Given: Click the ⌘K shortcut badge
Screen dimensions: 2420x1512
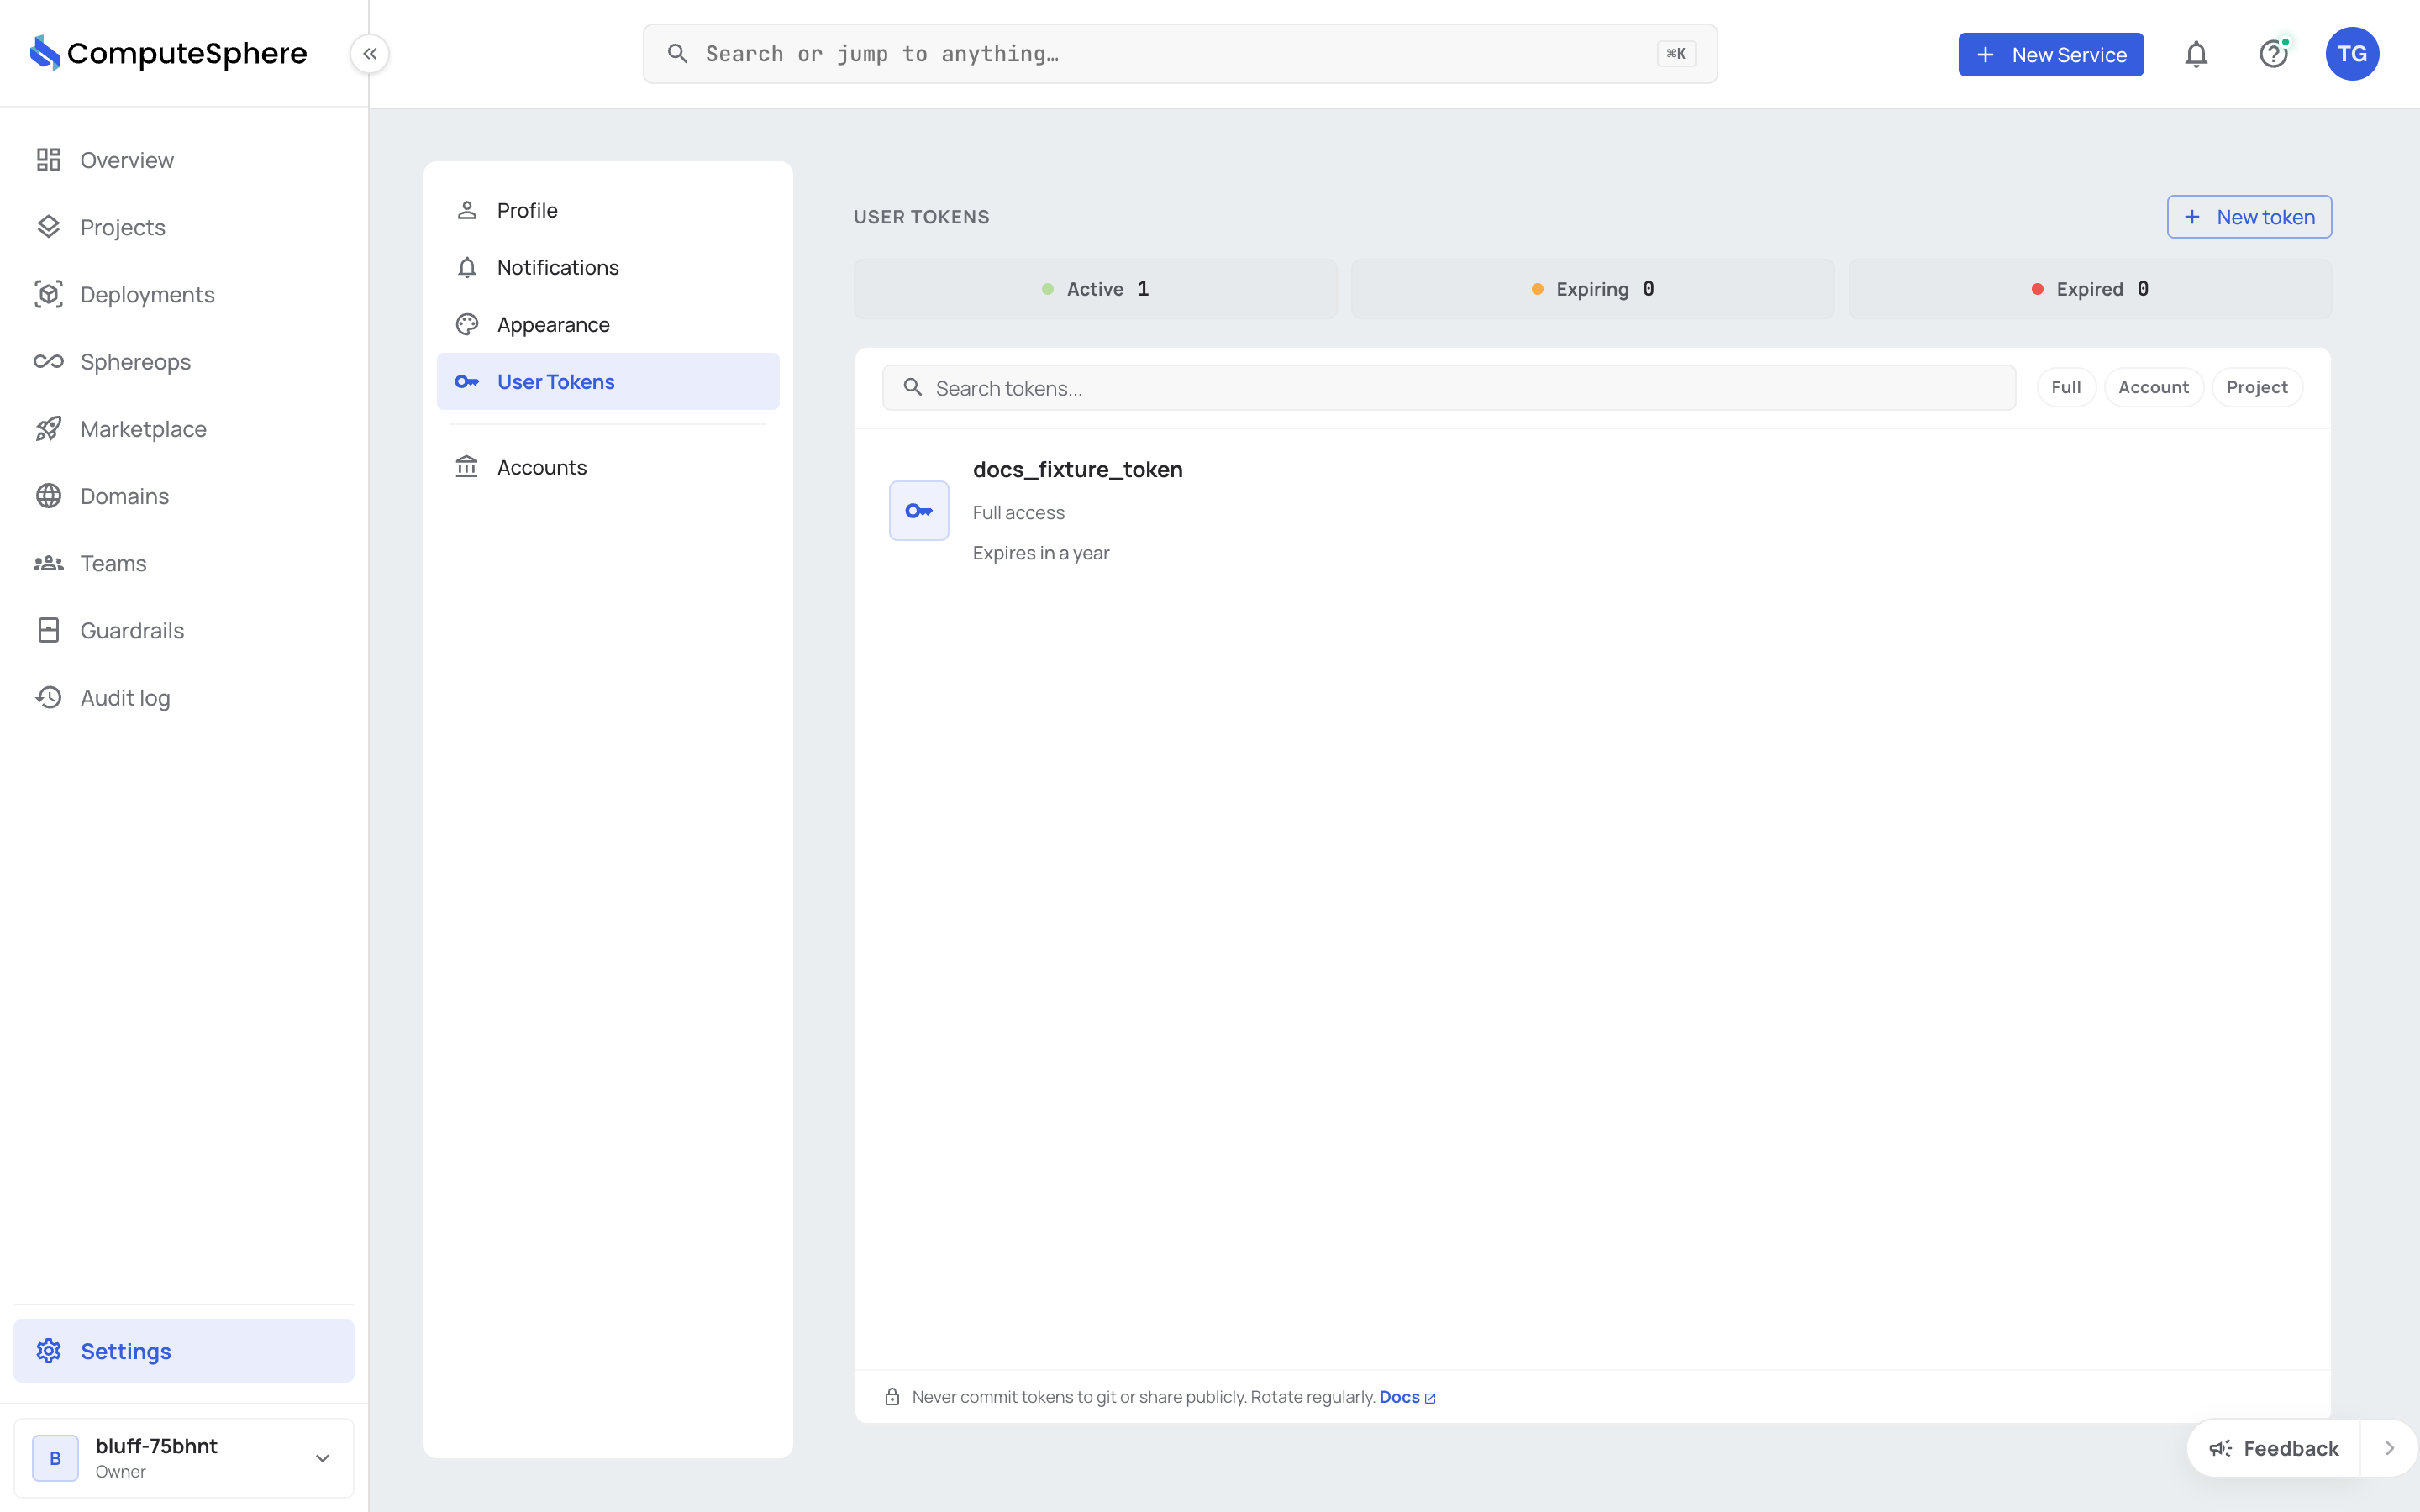Looking at the screenshot, I should coord(1676,54).
